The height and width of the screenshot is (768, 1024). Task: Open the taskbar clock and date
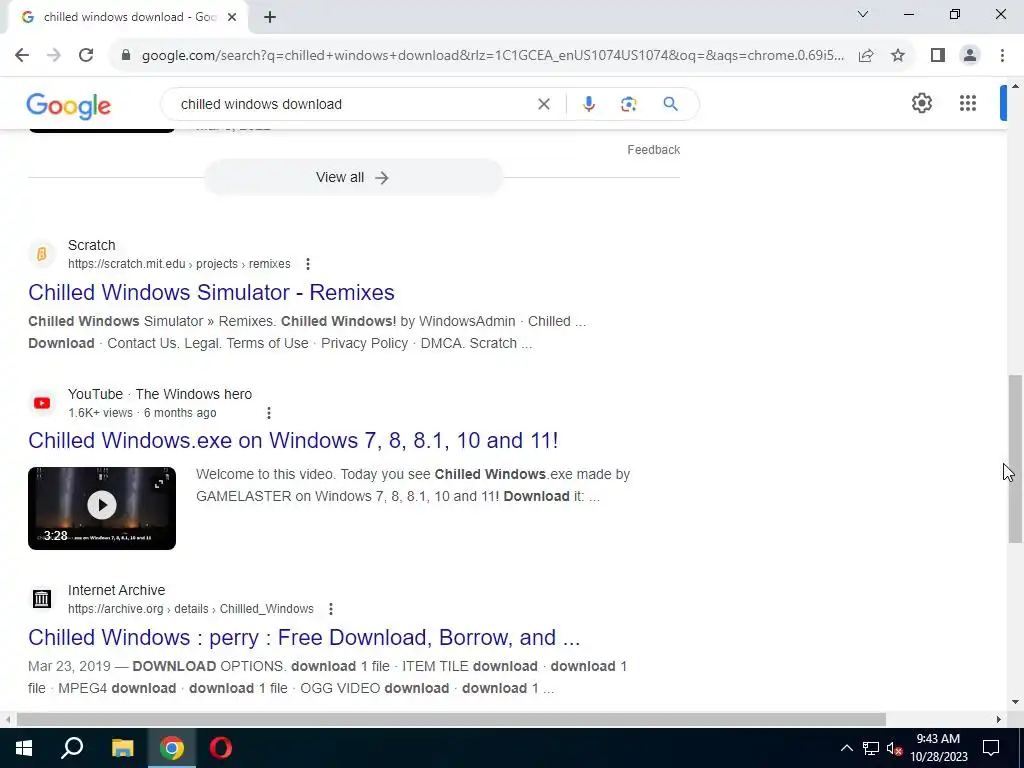point(938,748)
